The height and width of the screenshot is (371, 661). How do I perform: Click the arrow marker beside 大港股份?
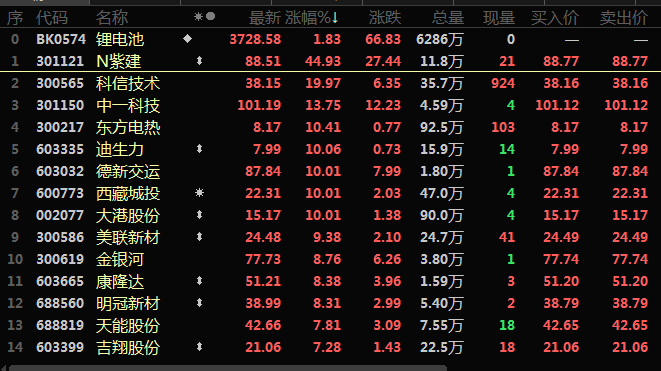pos(199,215)
